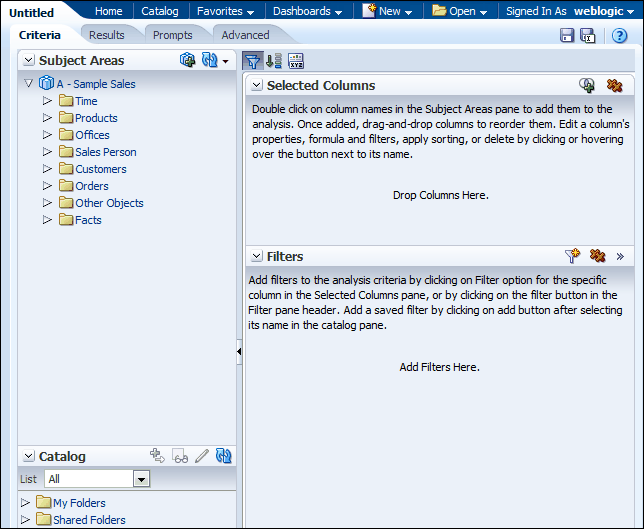Viewport: 644px width, 529px height.
Task: Select the Customers folder label
Action: pos(101,169)
